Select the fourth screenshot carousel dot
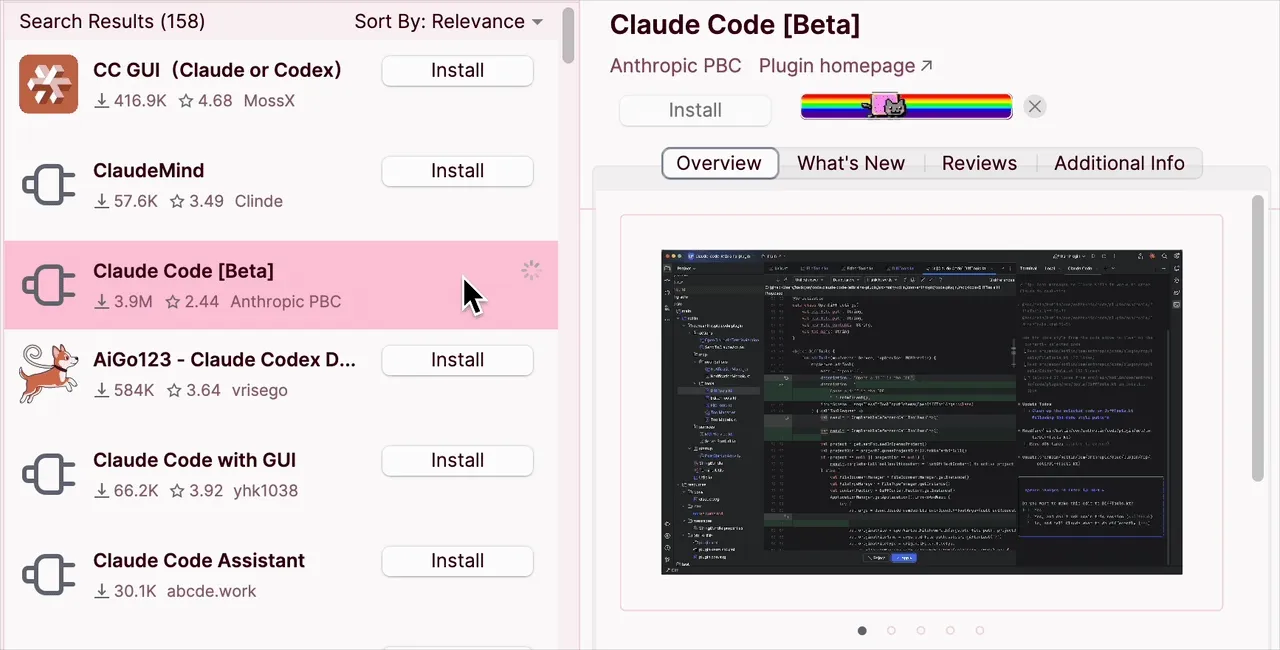The height and width of the screenshot is (650, 1280). (x=950, y=630)
